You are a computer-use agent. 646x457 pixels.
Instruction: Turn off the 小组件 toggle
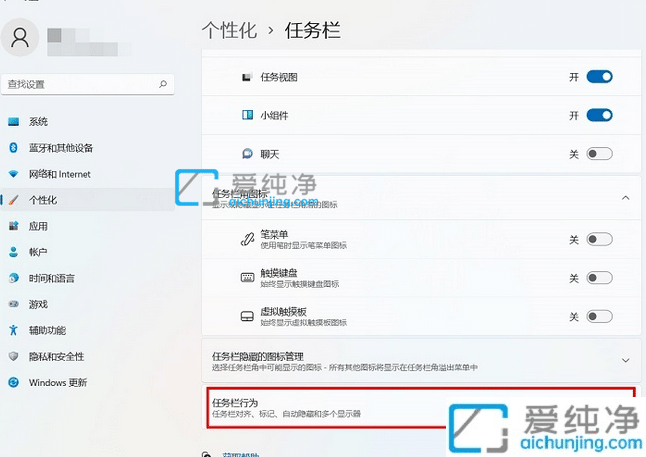pos(599,115)
